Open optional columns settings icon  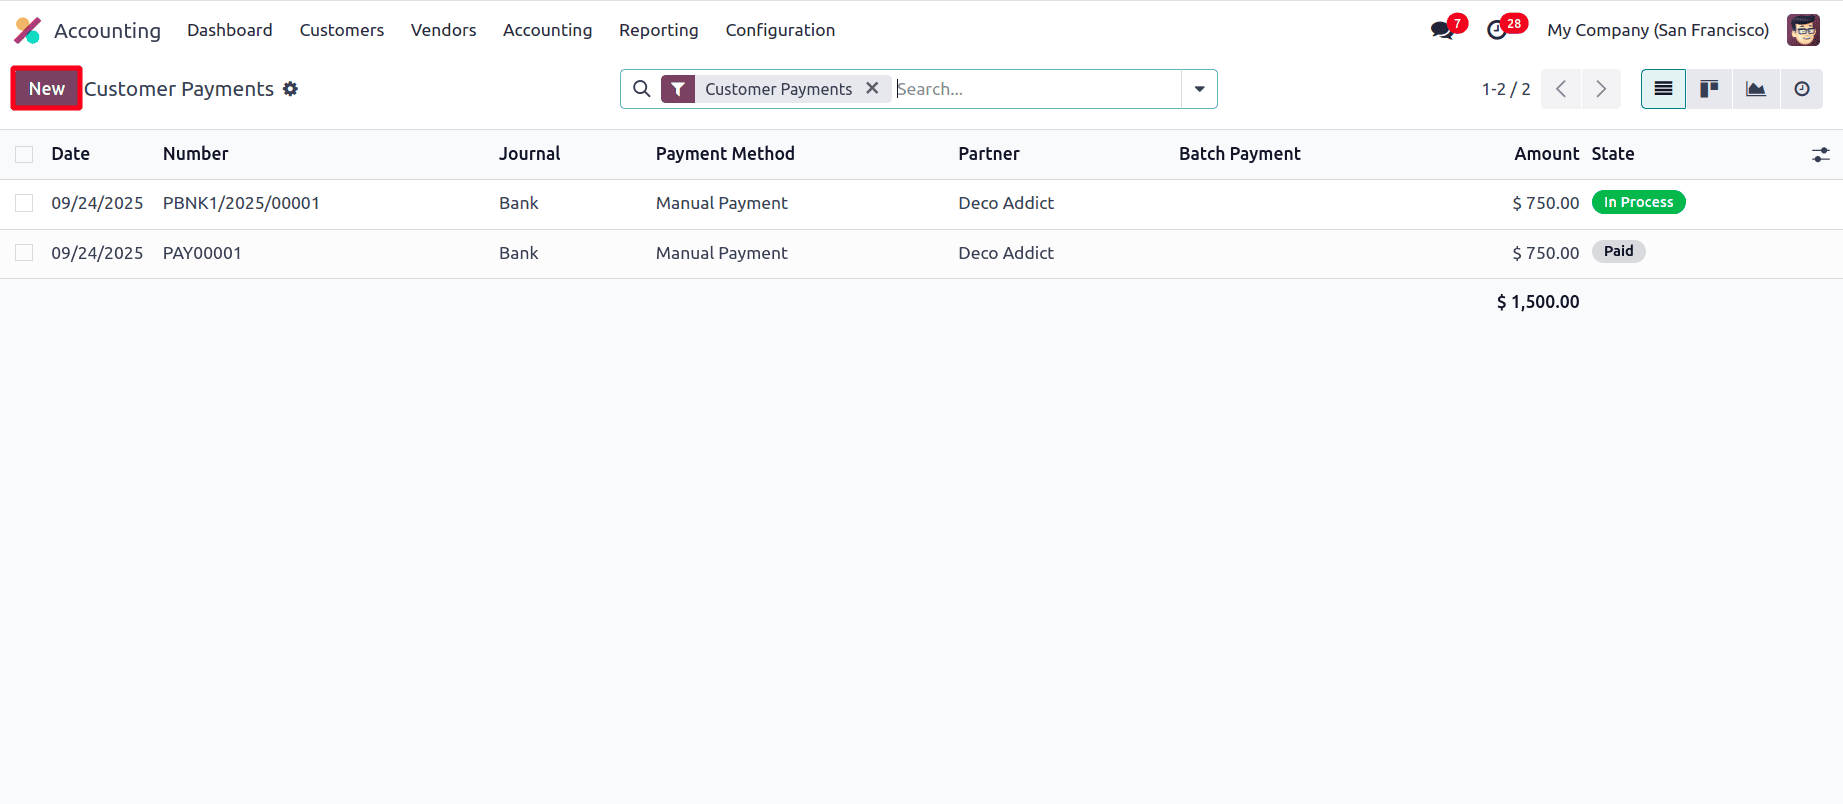coord(1820,154)
